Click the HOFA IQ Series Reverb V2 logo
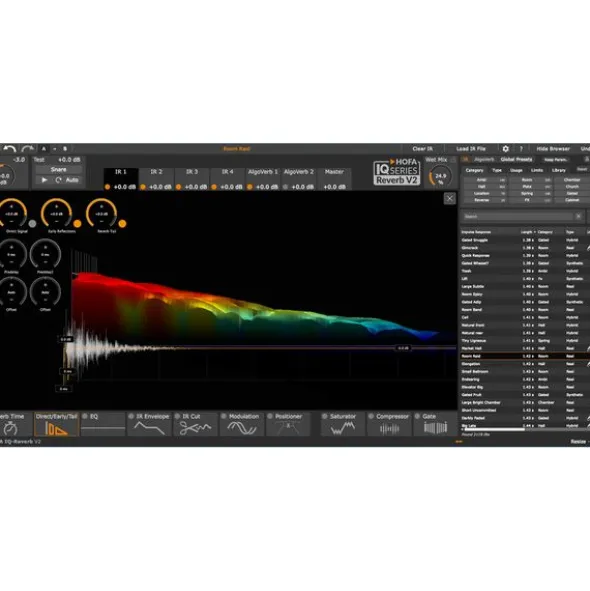Screen dimensions: 590x591 click(397, 172)
